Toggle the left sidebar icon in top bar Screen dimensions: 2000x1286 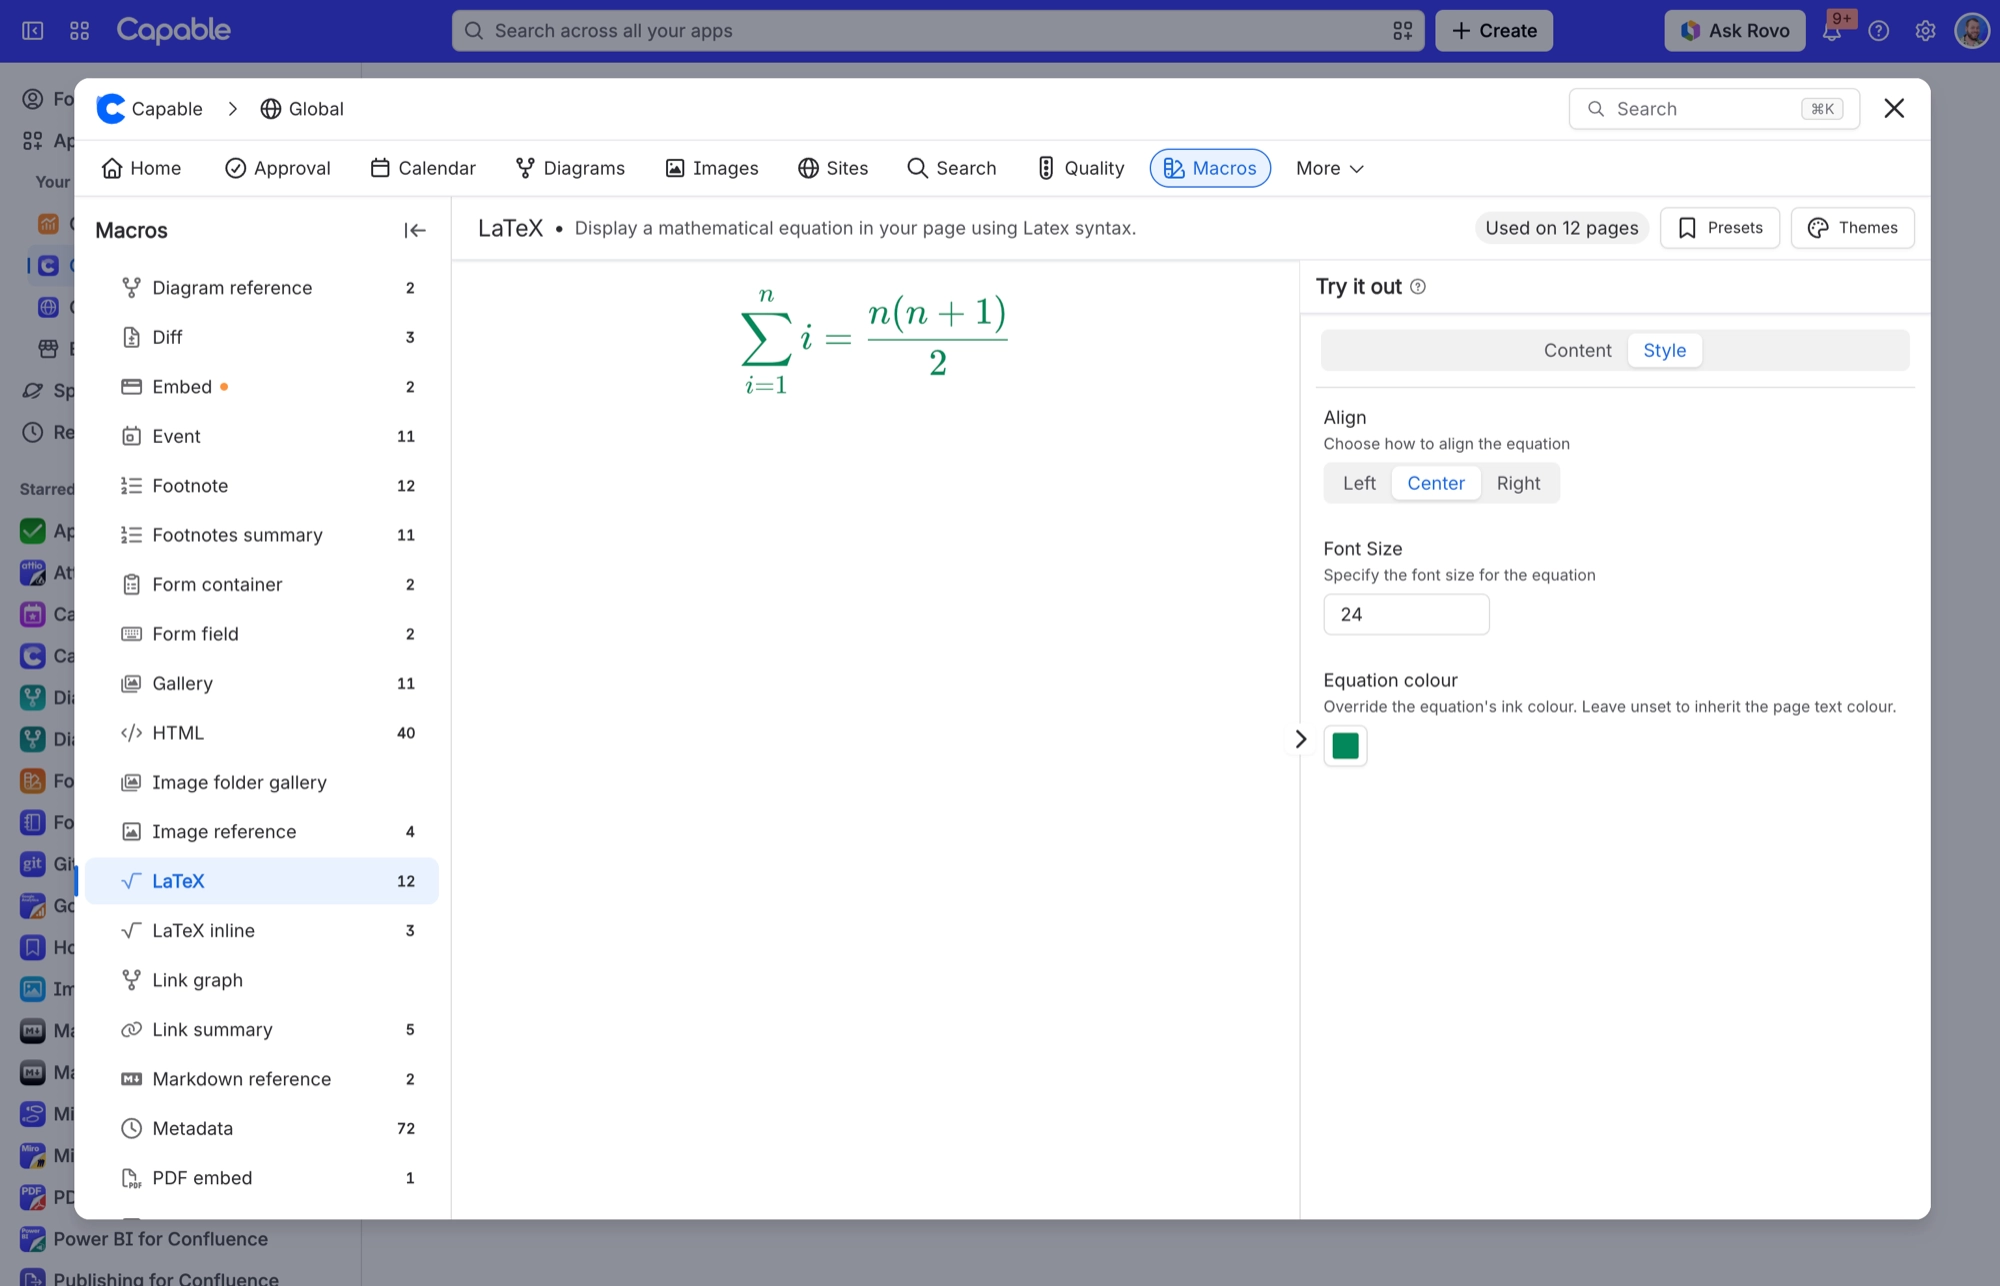click(x=33, y=31)
